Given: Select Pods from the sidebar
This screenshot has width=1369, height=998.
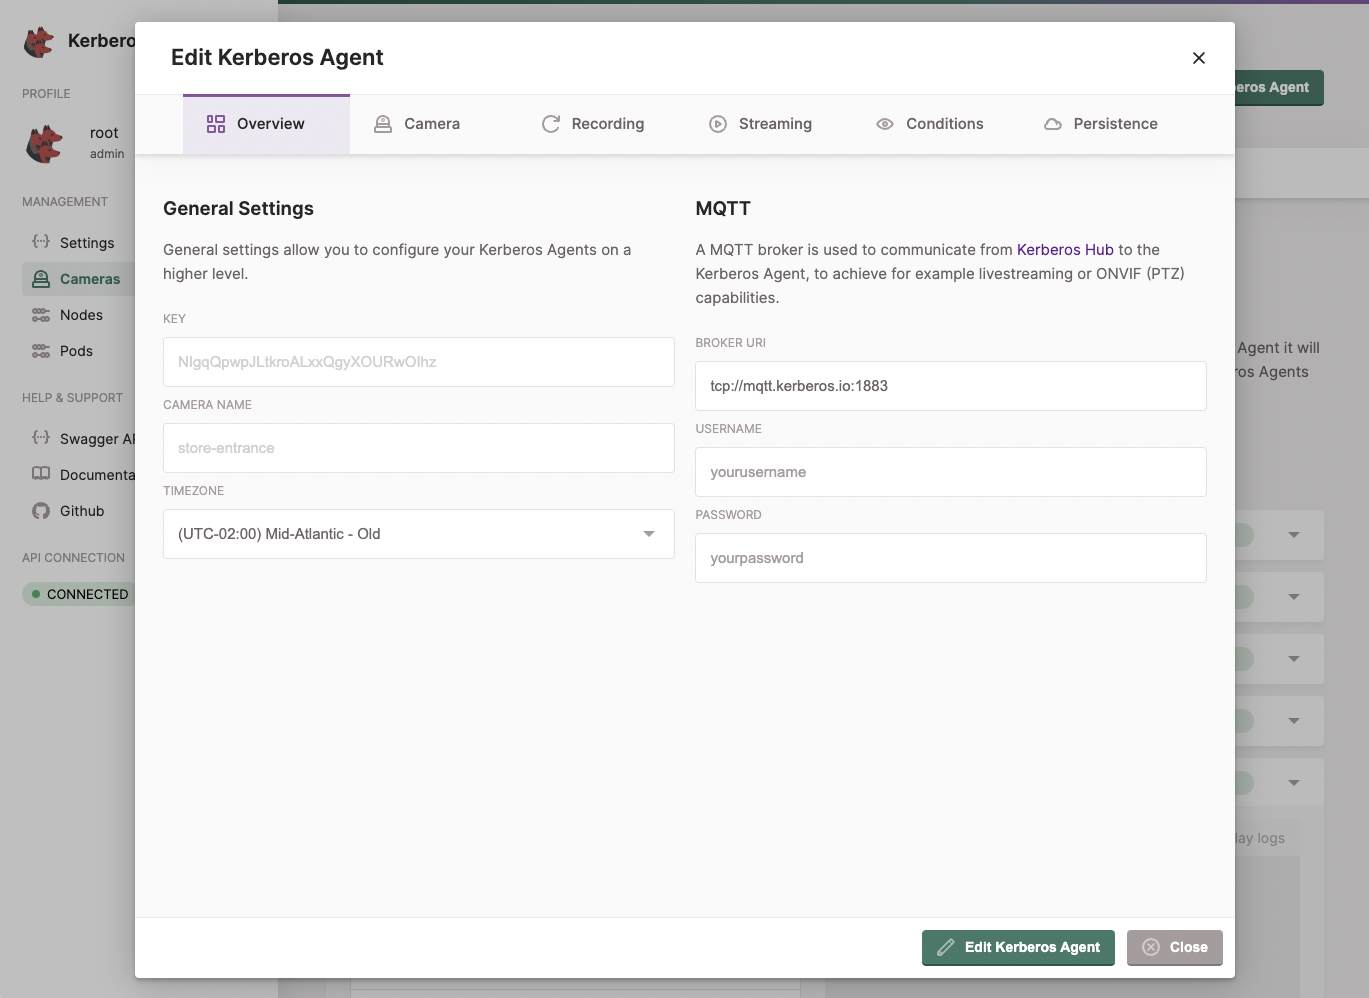Looking at the screenshot, I should [x=40, y=350].
